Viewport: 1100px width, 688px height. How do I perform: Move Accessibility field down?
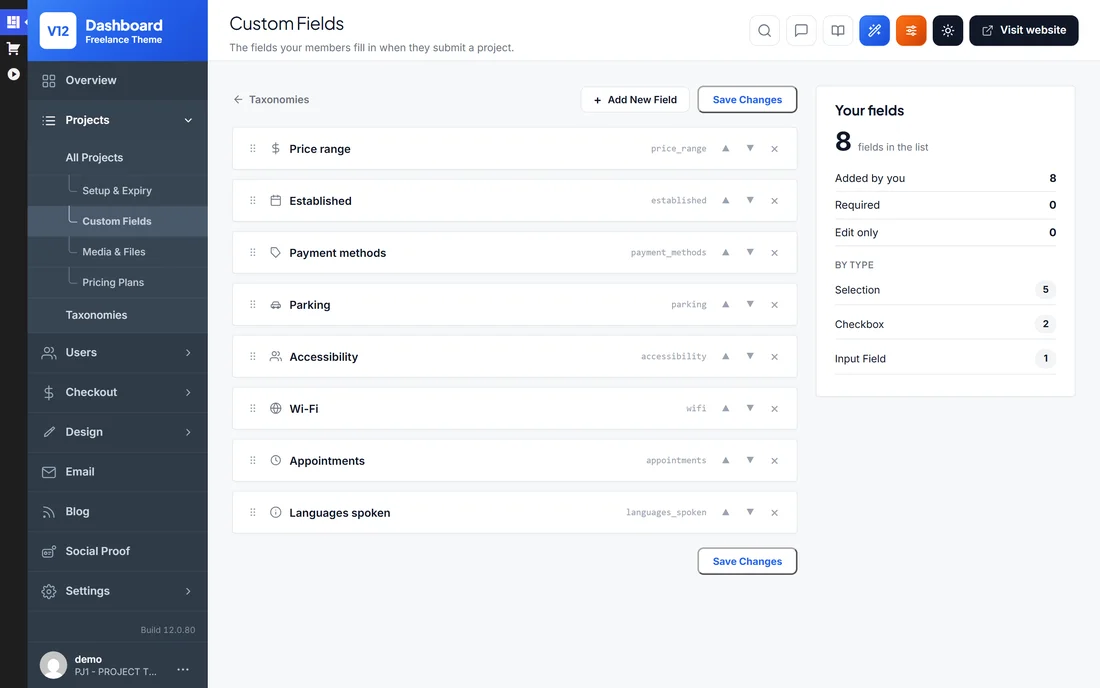[x=750, y=356]
